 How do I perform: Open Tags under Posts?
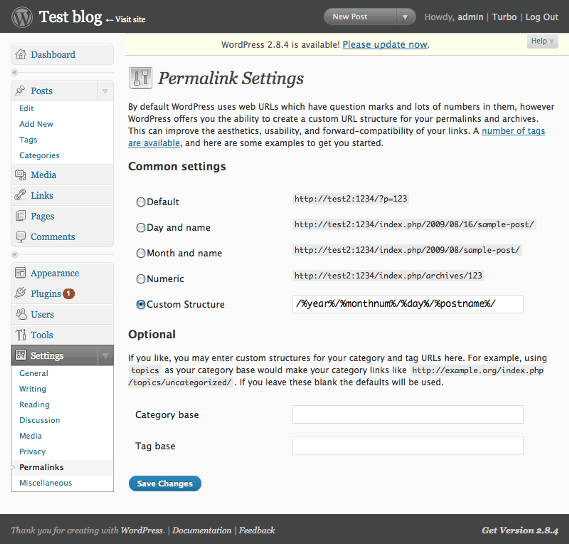(28, 140)
